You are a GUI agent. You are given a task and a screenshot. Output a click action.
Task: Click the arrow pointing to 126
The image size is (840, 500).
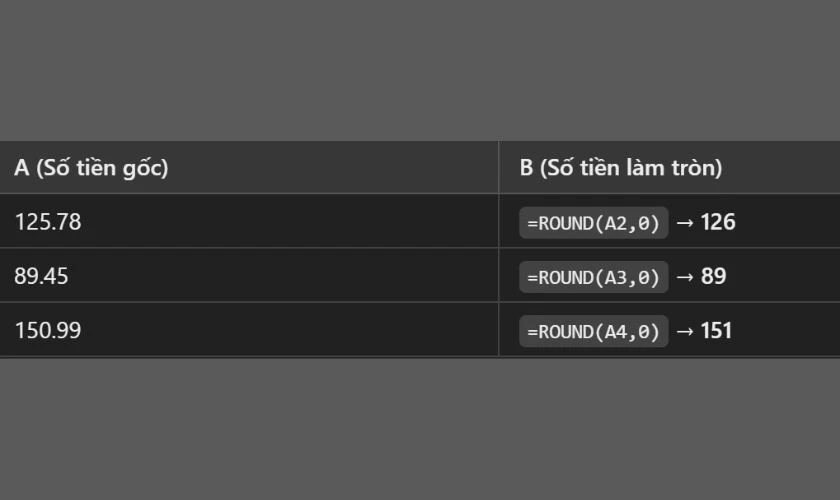(x=685, y=222)
